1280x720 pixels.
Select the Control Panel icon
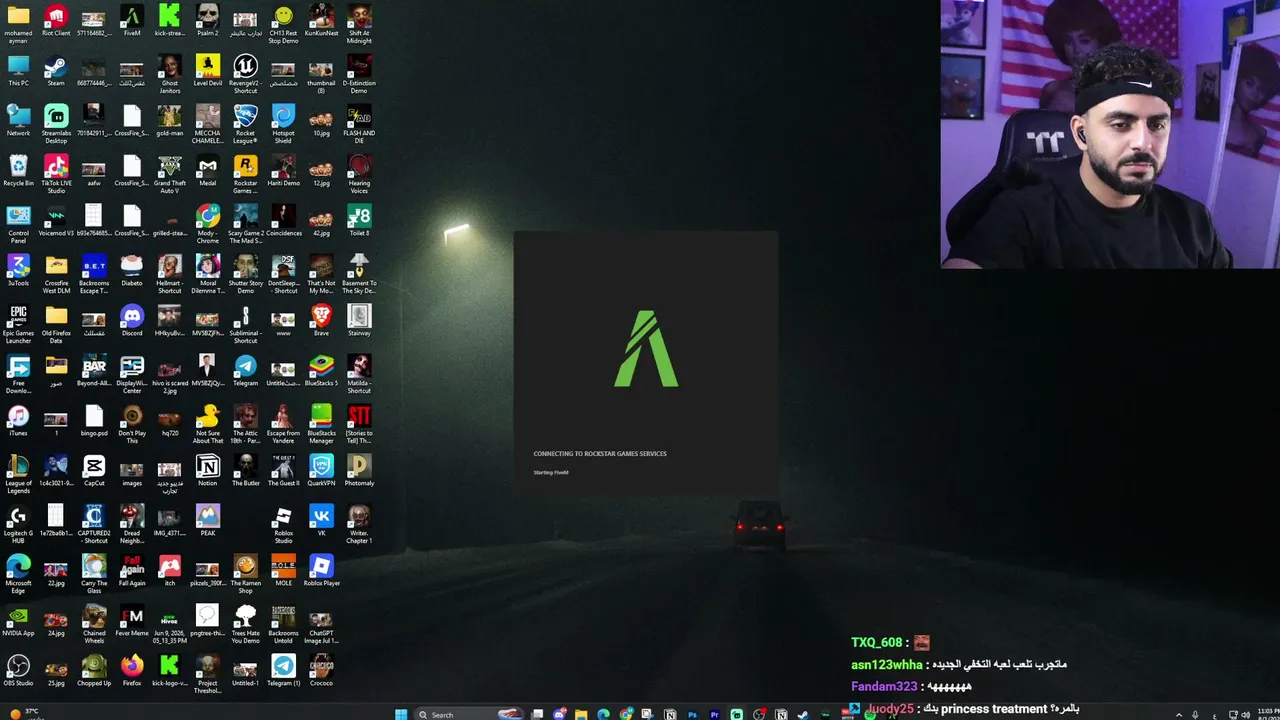point(18,225)
